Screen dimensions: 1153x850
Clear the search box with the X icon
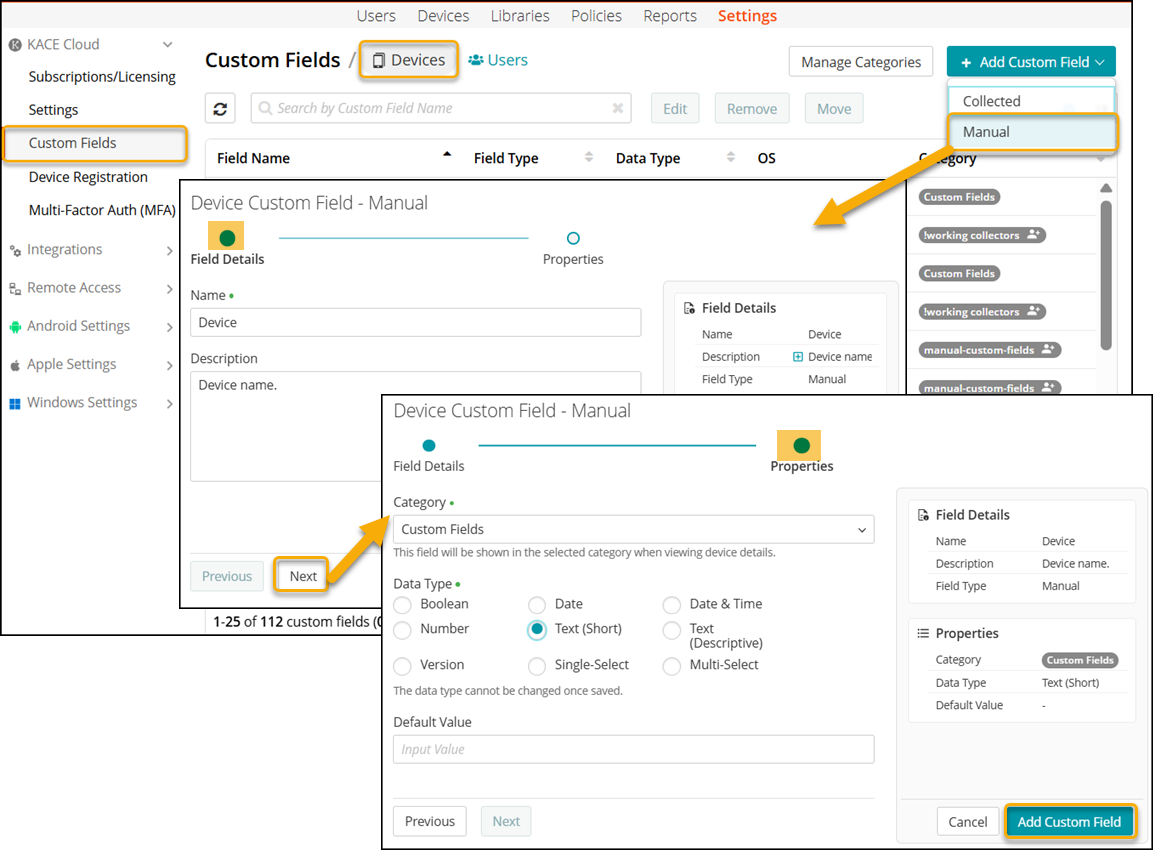click(x=618, y=109)
